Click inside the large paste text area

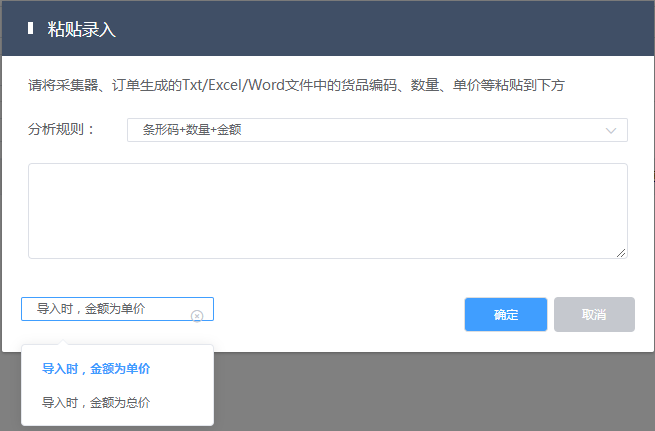(328, 211)
